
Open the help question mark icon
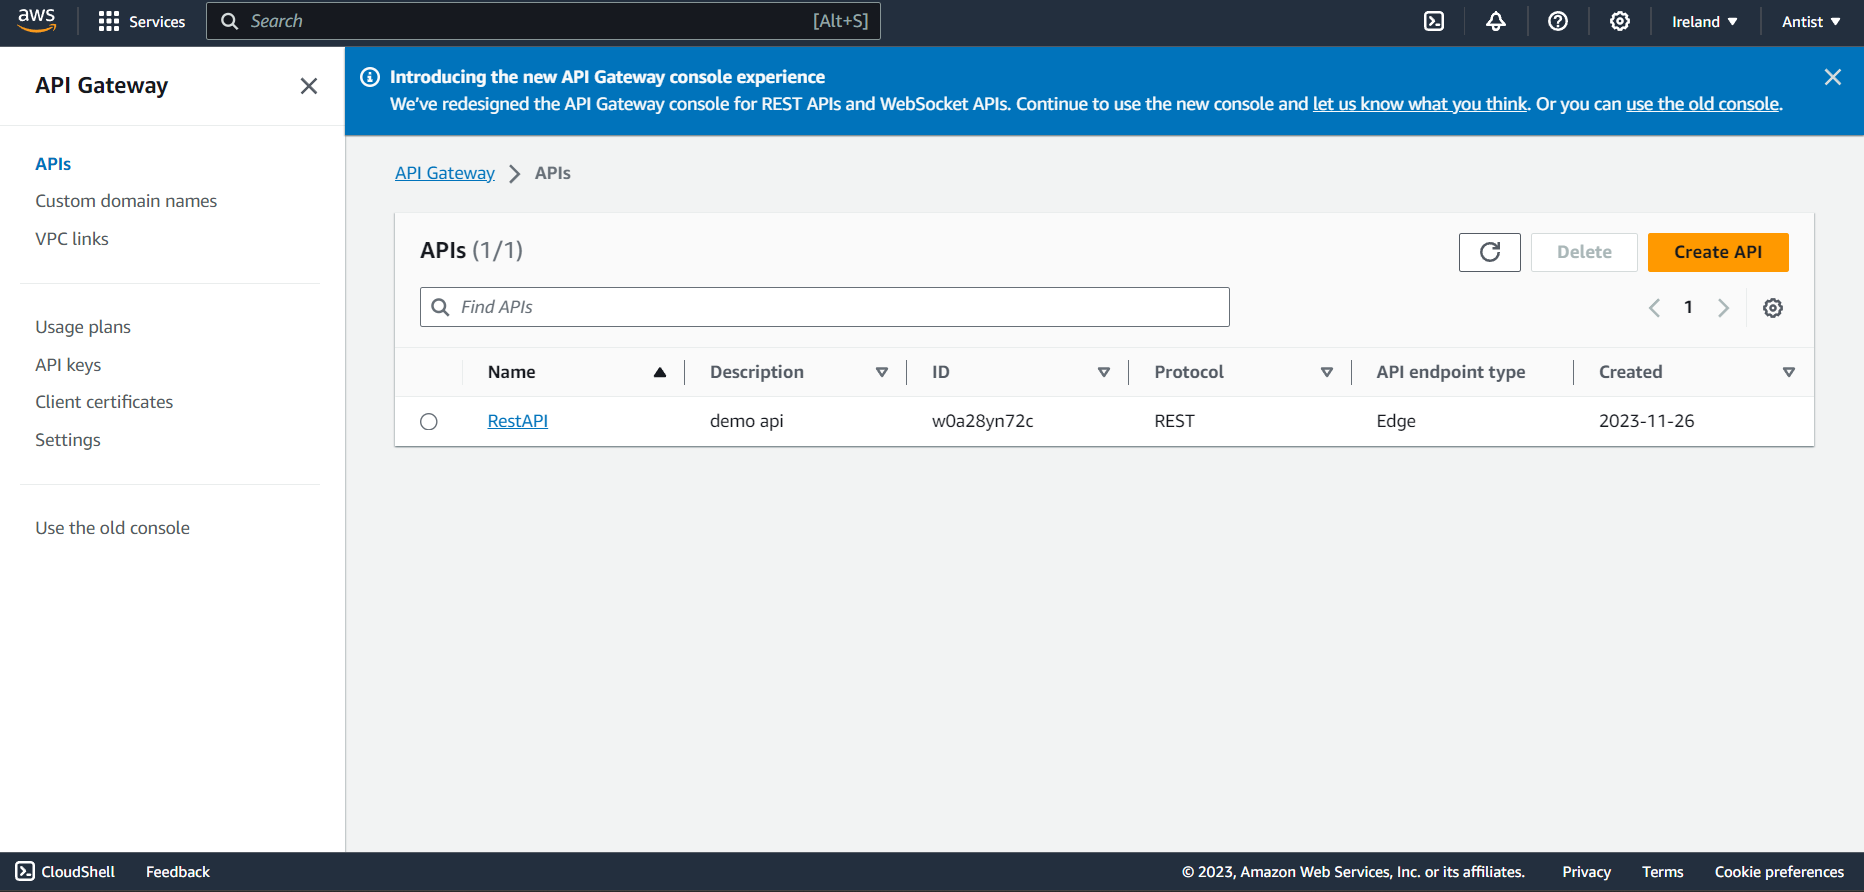[x=1558, y=21]
